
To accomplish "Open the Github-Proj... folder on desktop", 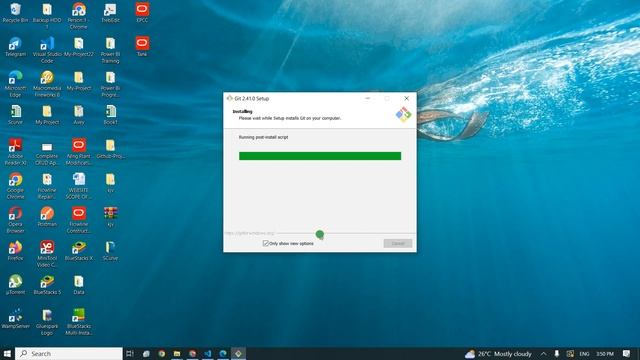I will point(110,149).
